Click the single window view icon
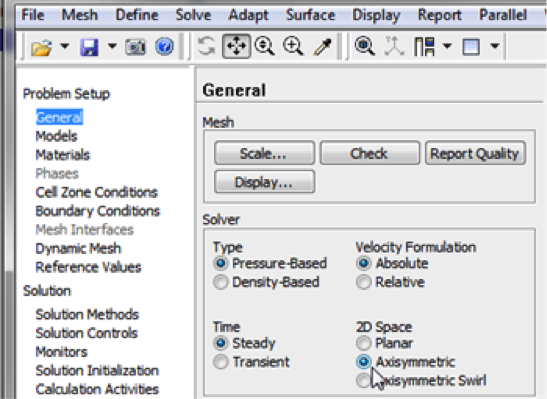547x399 pixels. (x=471, y=47)
